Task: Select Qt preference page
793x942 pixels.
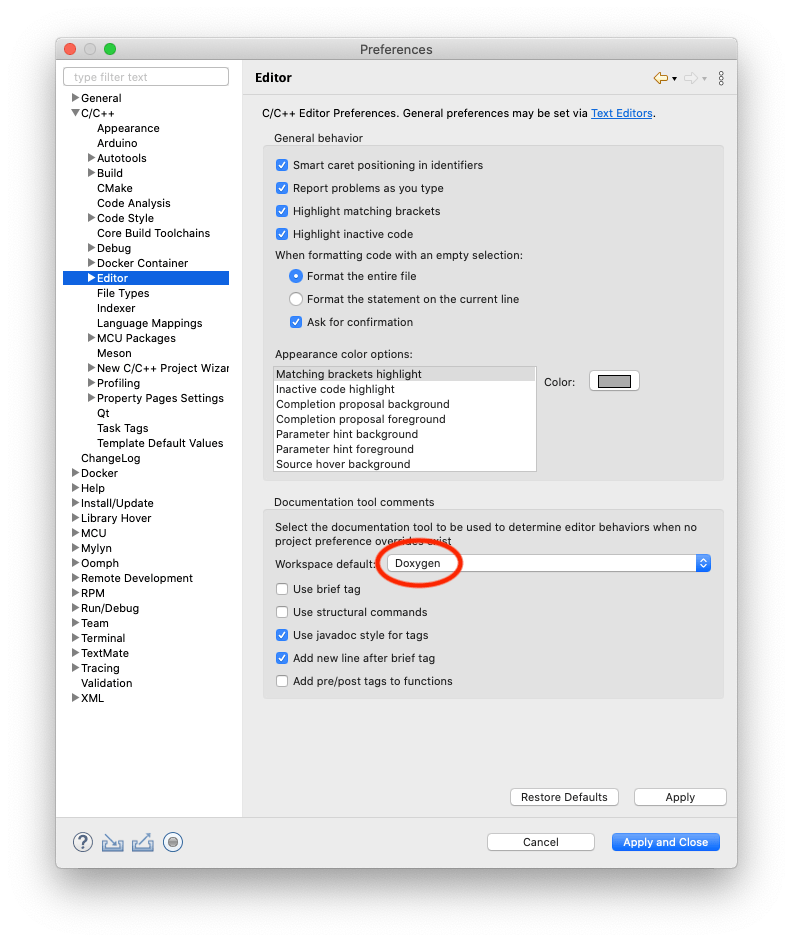Action: click(x=103, y=413)
